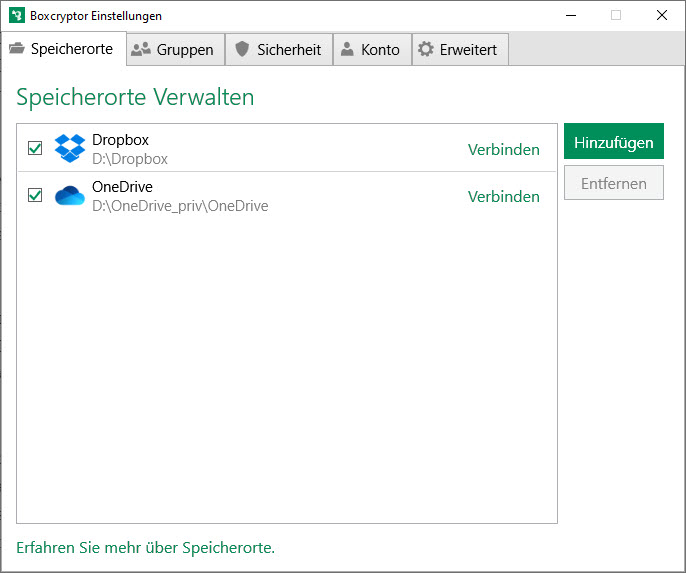Click the Dropbox logo icon

click(70, 148)
